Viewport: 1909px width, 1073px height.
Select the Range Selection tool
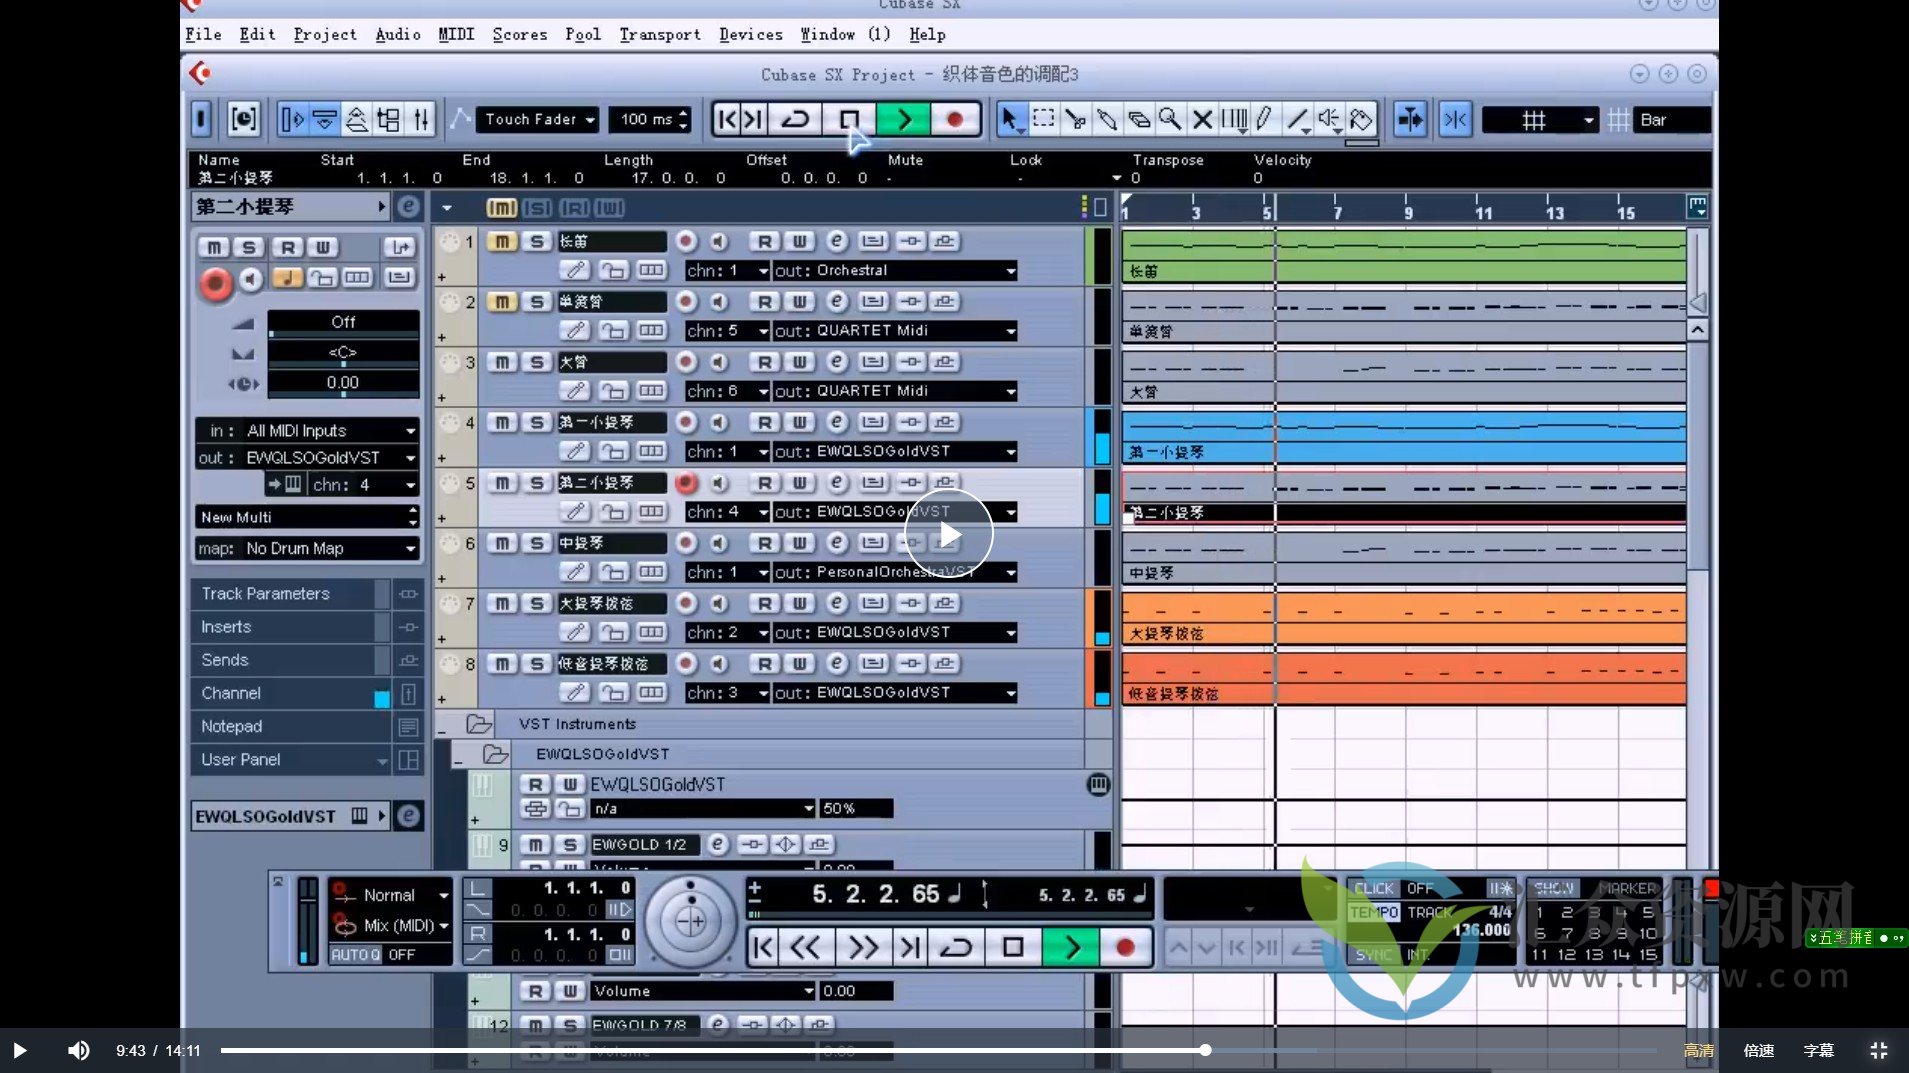(1043, 120)
